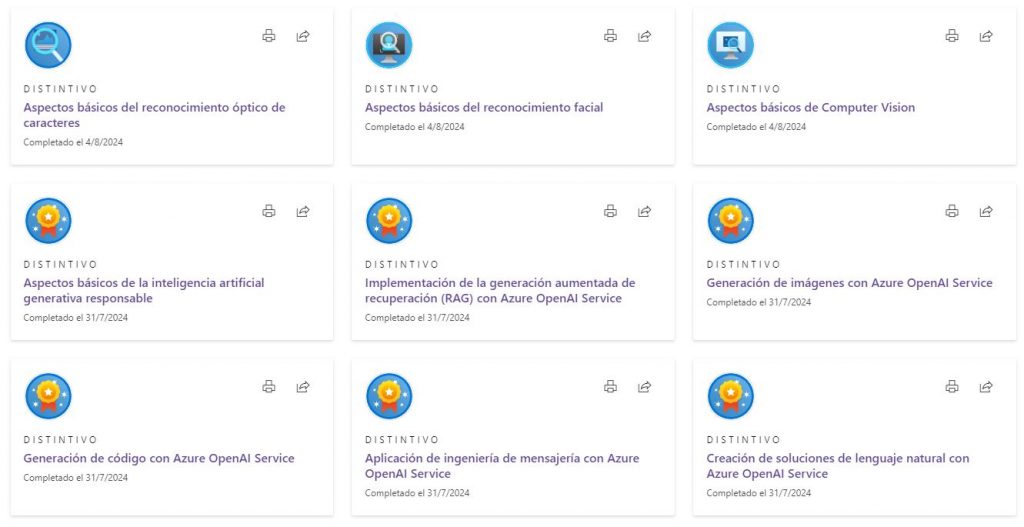Screen dimensions: 1024x527
Task: Share the Computer Vision badge
Action: click(986, 36)
